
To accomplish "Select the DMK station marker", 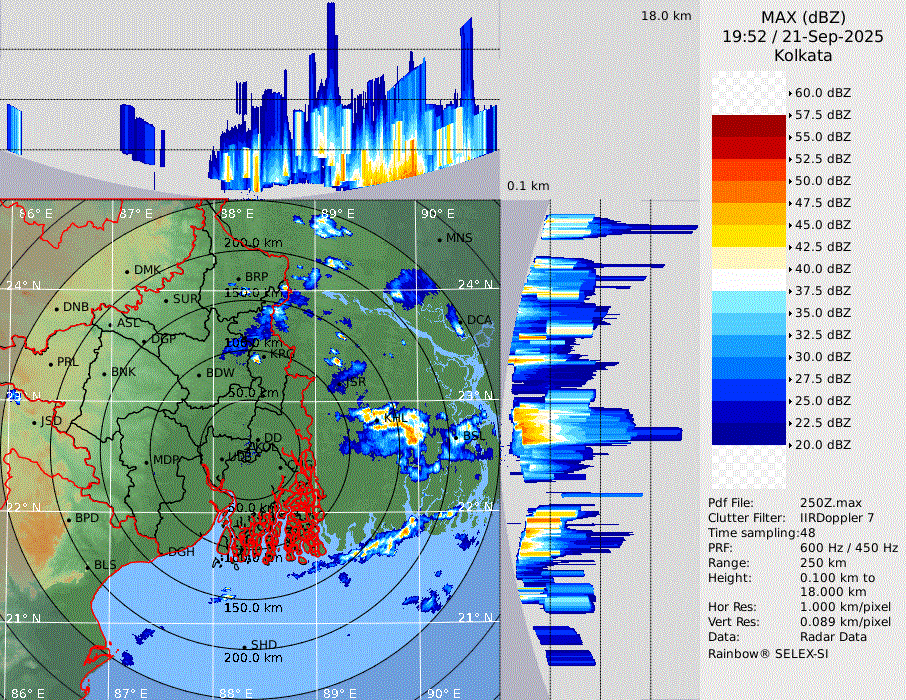I will (128, 270).
